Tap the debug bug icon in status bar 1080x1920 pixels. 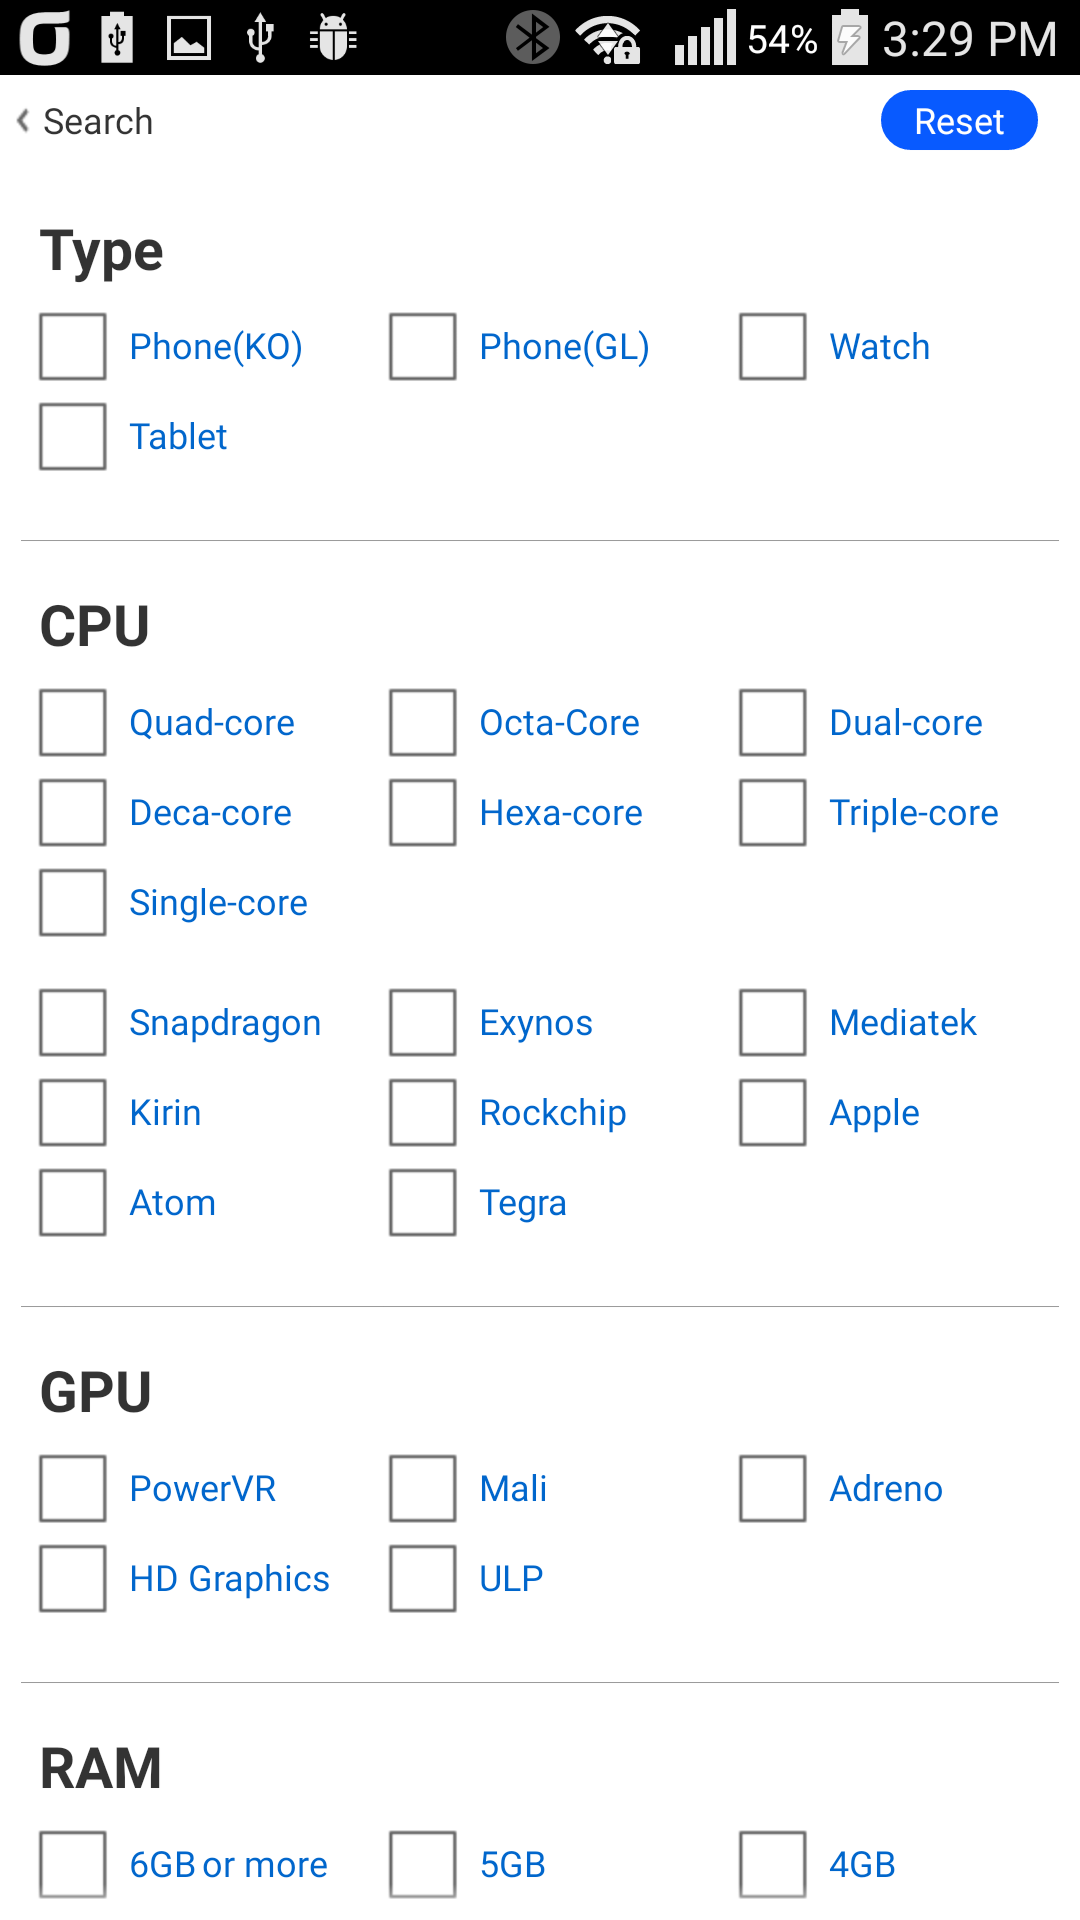coord(333,38)
